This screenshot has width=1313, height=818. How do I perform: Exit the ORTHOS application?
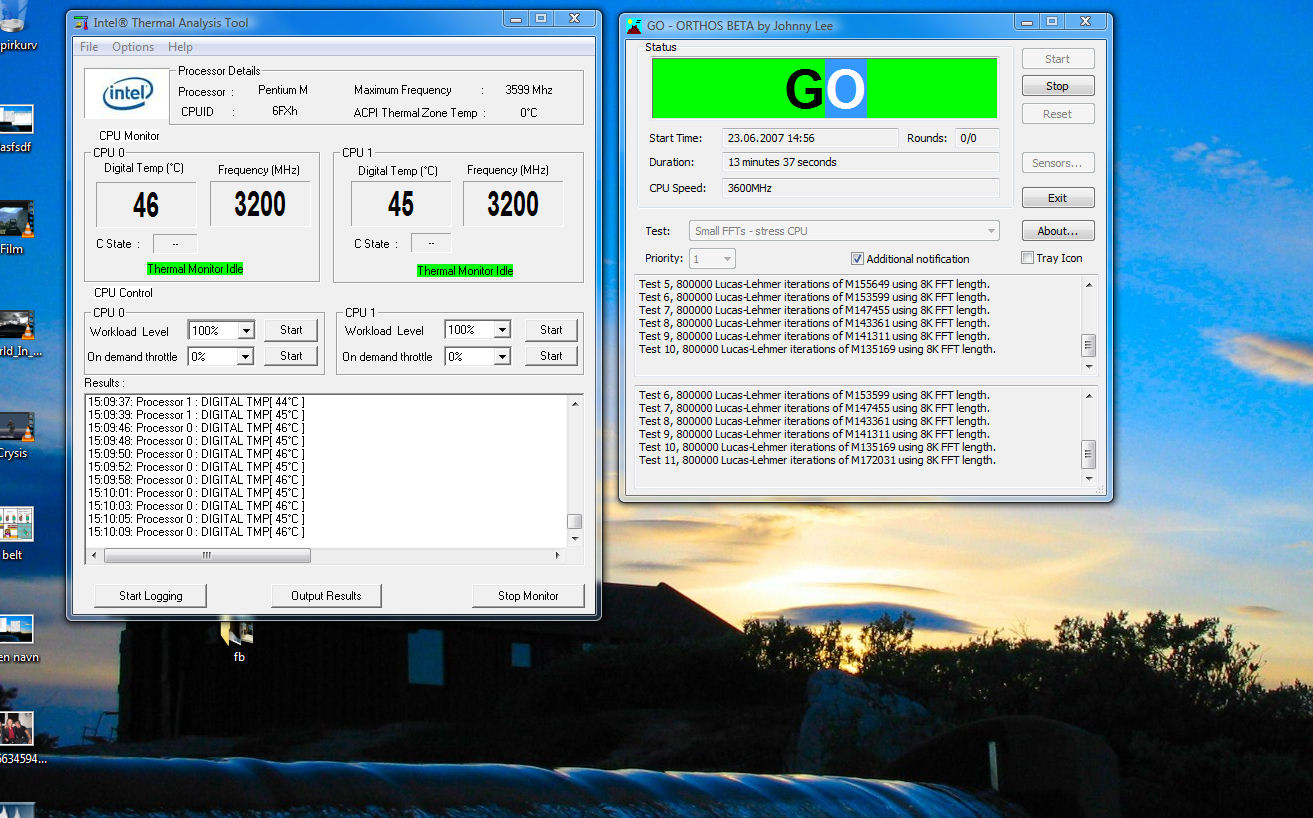coord(1058,198)
